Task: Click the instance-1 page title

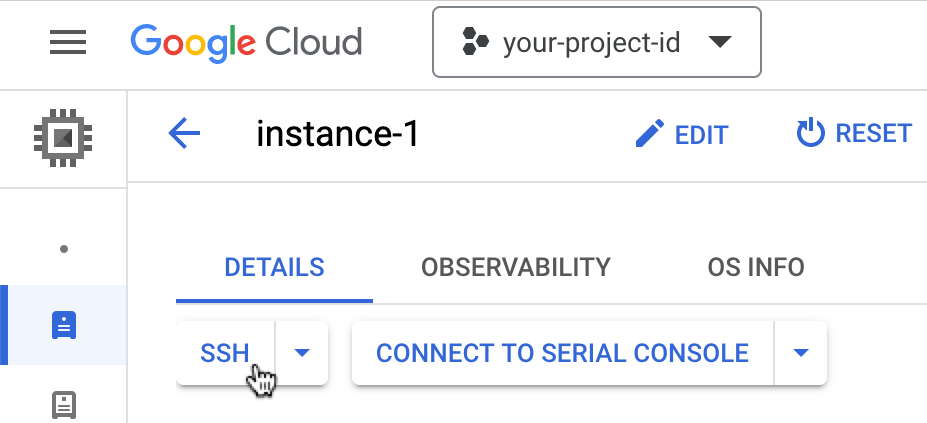Action: [337, 134]
